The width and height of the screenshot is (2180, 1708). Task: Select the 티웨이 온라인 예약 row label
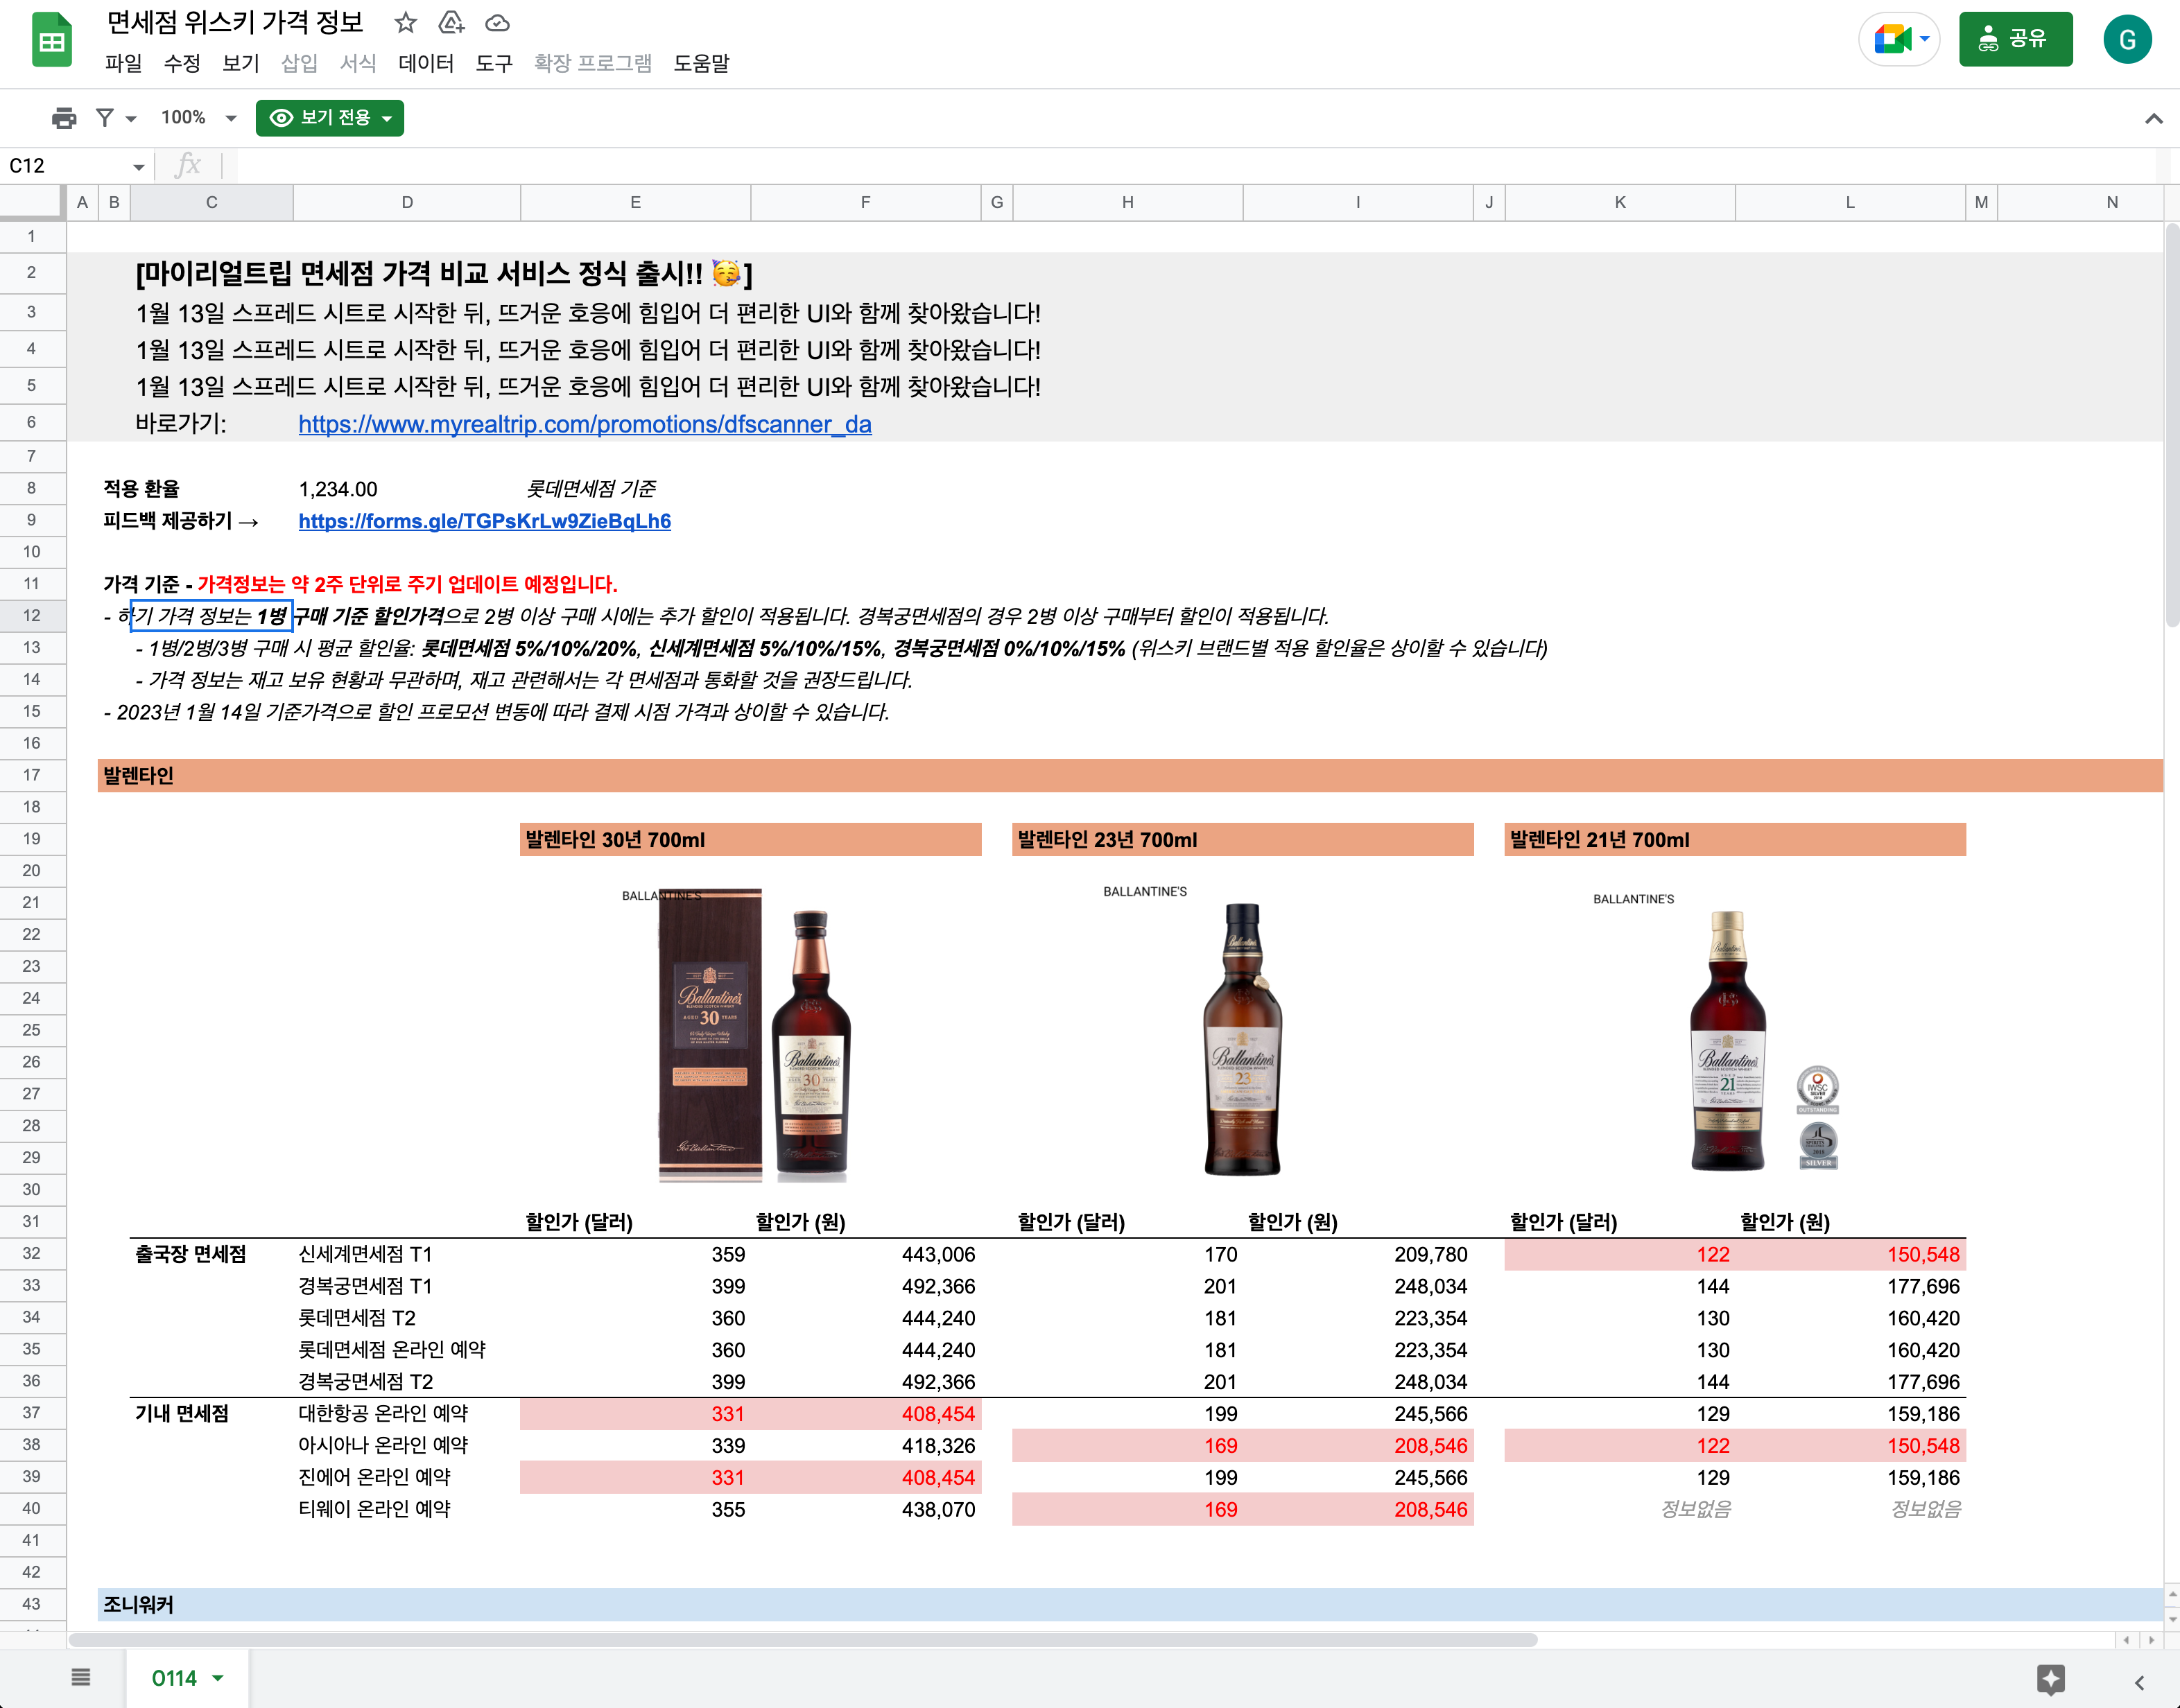click(406, 1509)
